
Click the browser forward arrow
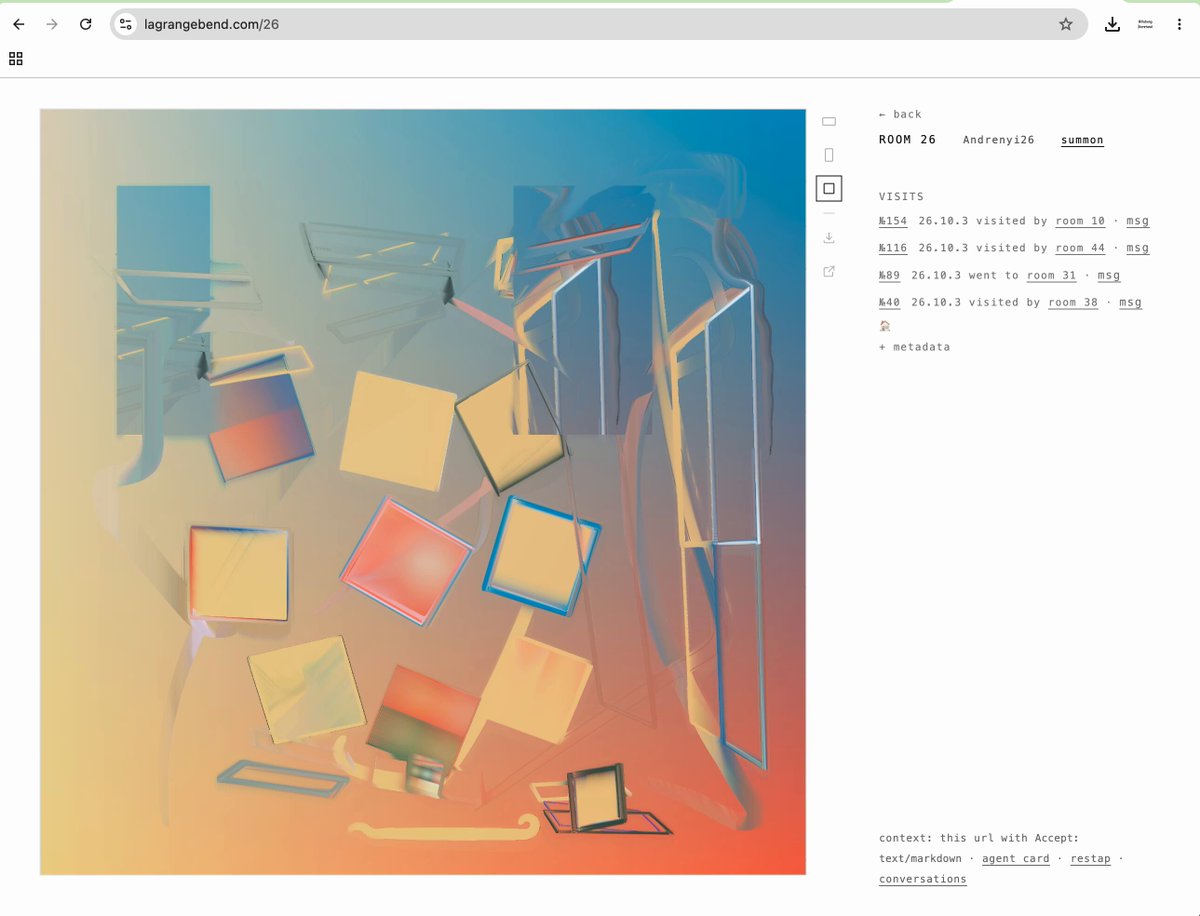point(52,24)
